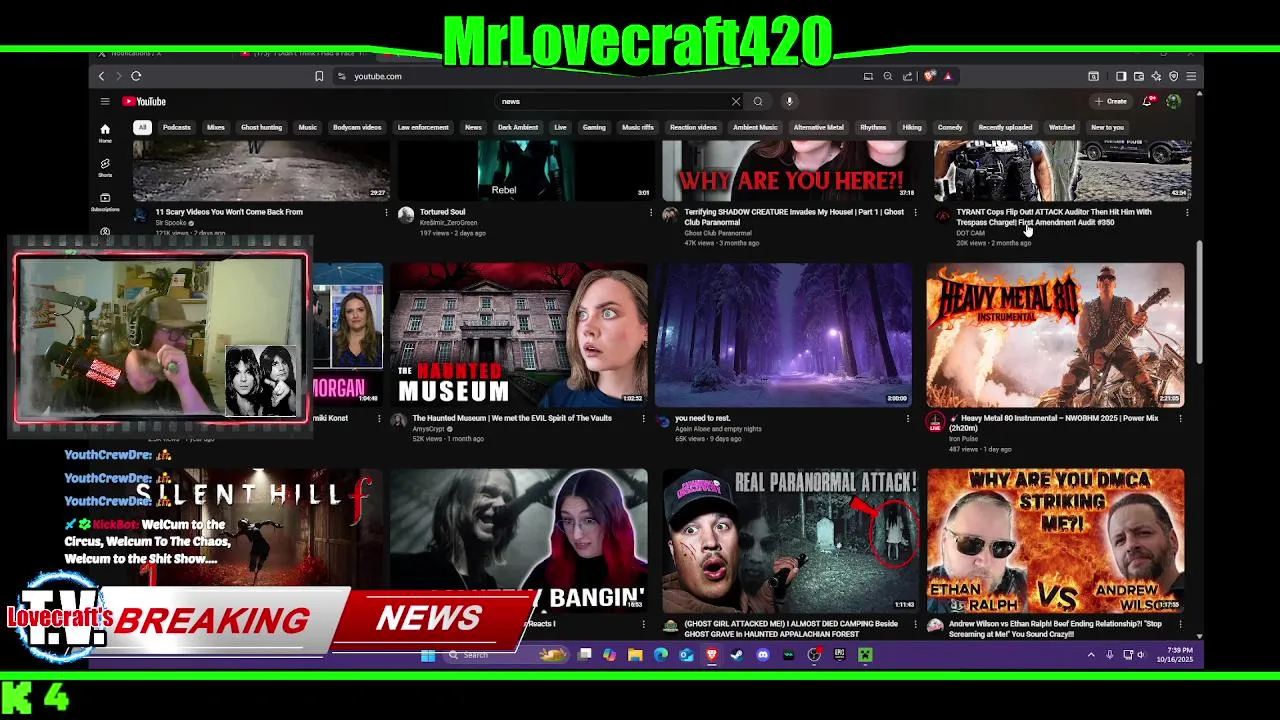Click the YouTube search magnifier button
1280x720 pixels.
[x=758, y=101]
